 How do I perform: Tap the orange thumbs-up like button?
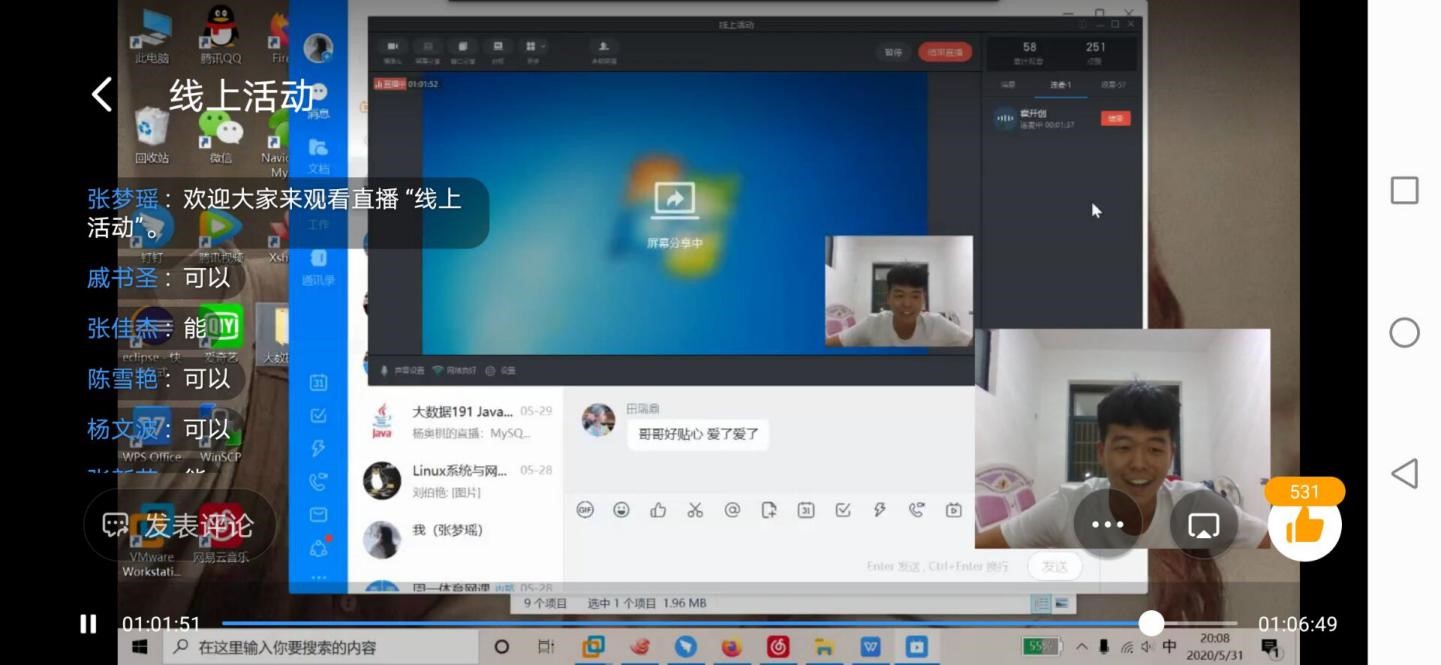pyautogui.click(x=1304, y=525)
